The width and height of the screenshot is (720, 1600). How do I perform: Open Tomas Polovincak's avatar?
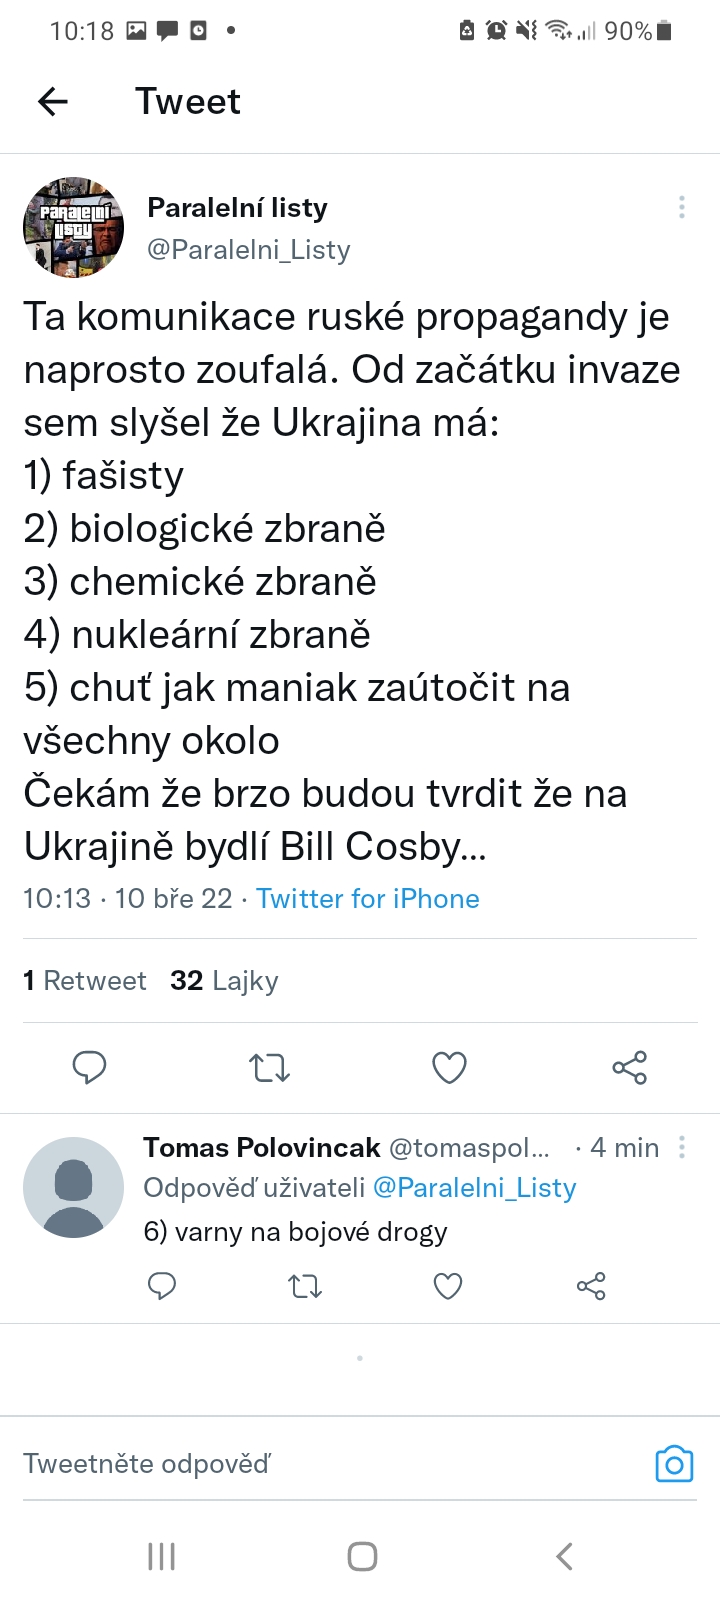click(x=73, y=1187)
